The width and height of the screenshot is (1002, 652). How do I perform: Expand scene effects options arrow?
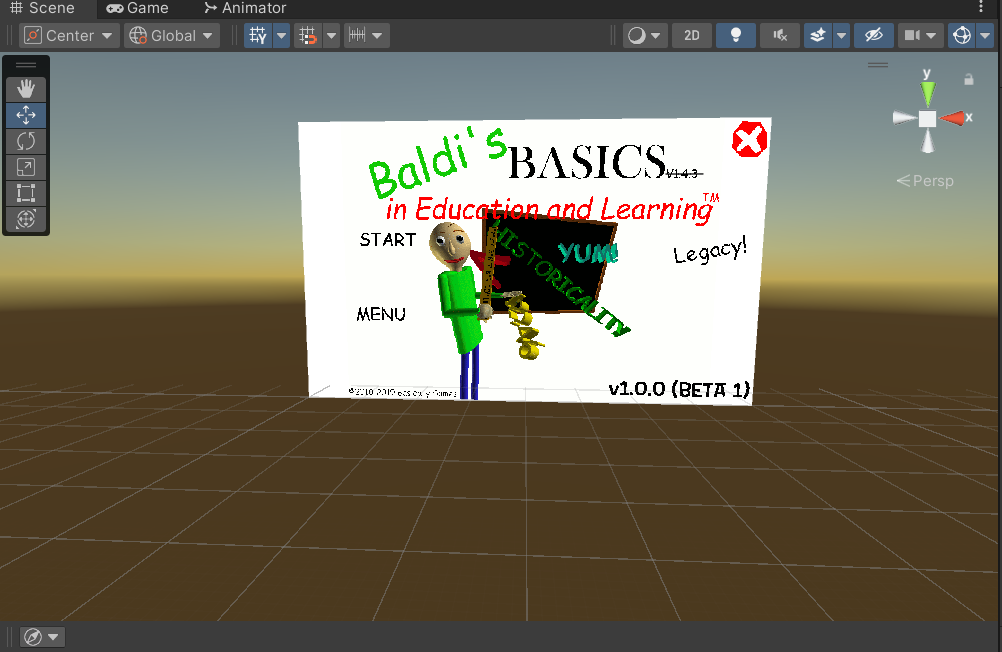tap(842, 36)
